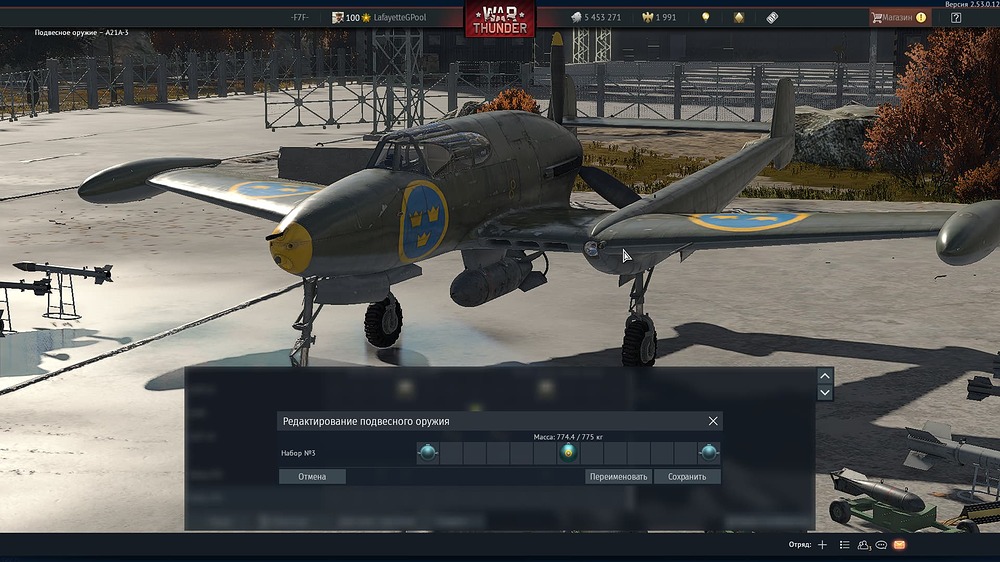Click the War Thunder logo
The height and width of the screenshot is (562, 1000).
499,19
